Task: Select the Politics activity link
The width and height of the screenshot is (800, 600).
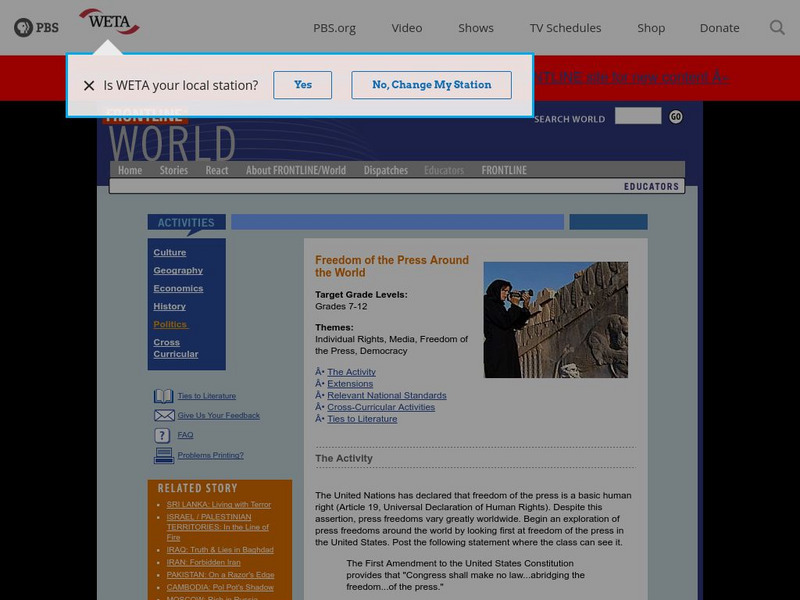Action: pyautogui.click(x=170, y=324)
